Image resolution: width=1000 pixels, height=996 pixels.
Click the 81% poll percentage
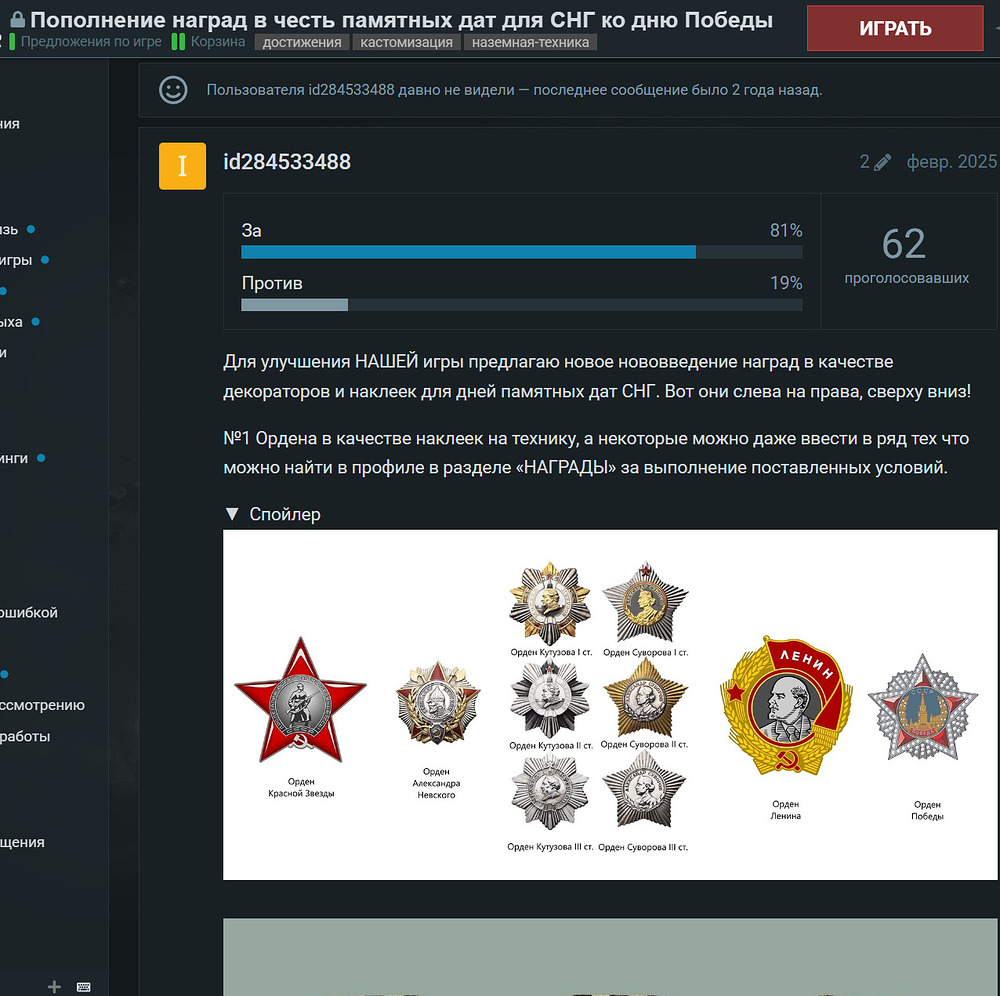pyautogui.click(x=786, y=230)
